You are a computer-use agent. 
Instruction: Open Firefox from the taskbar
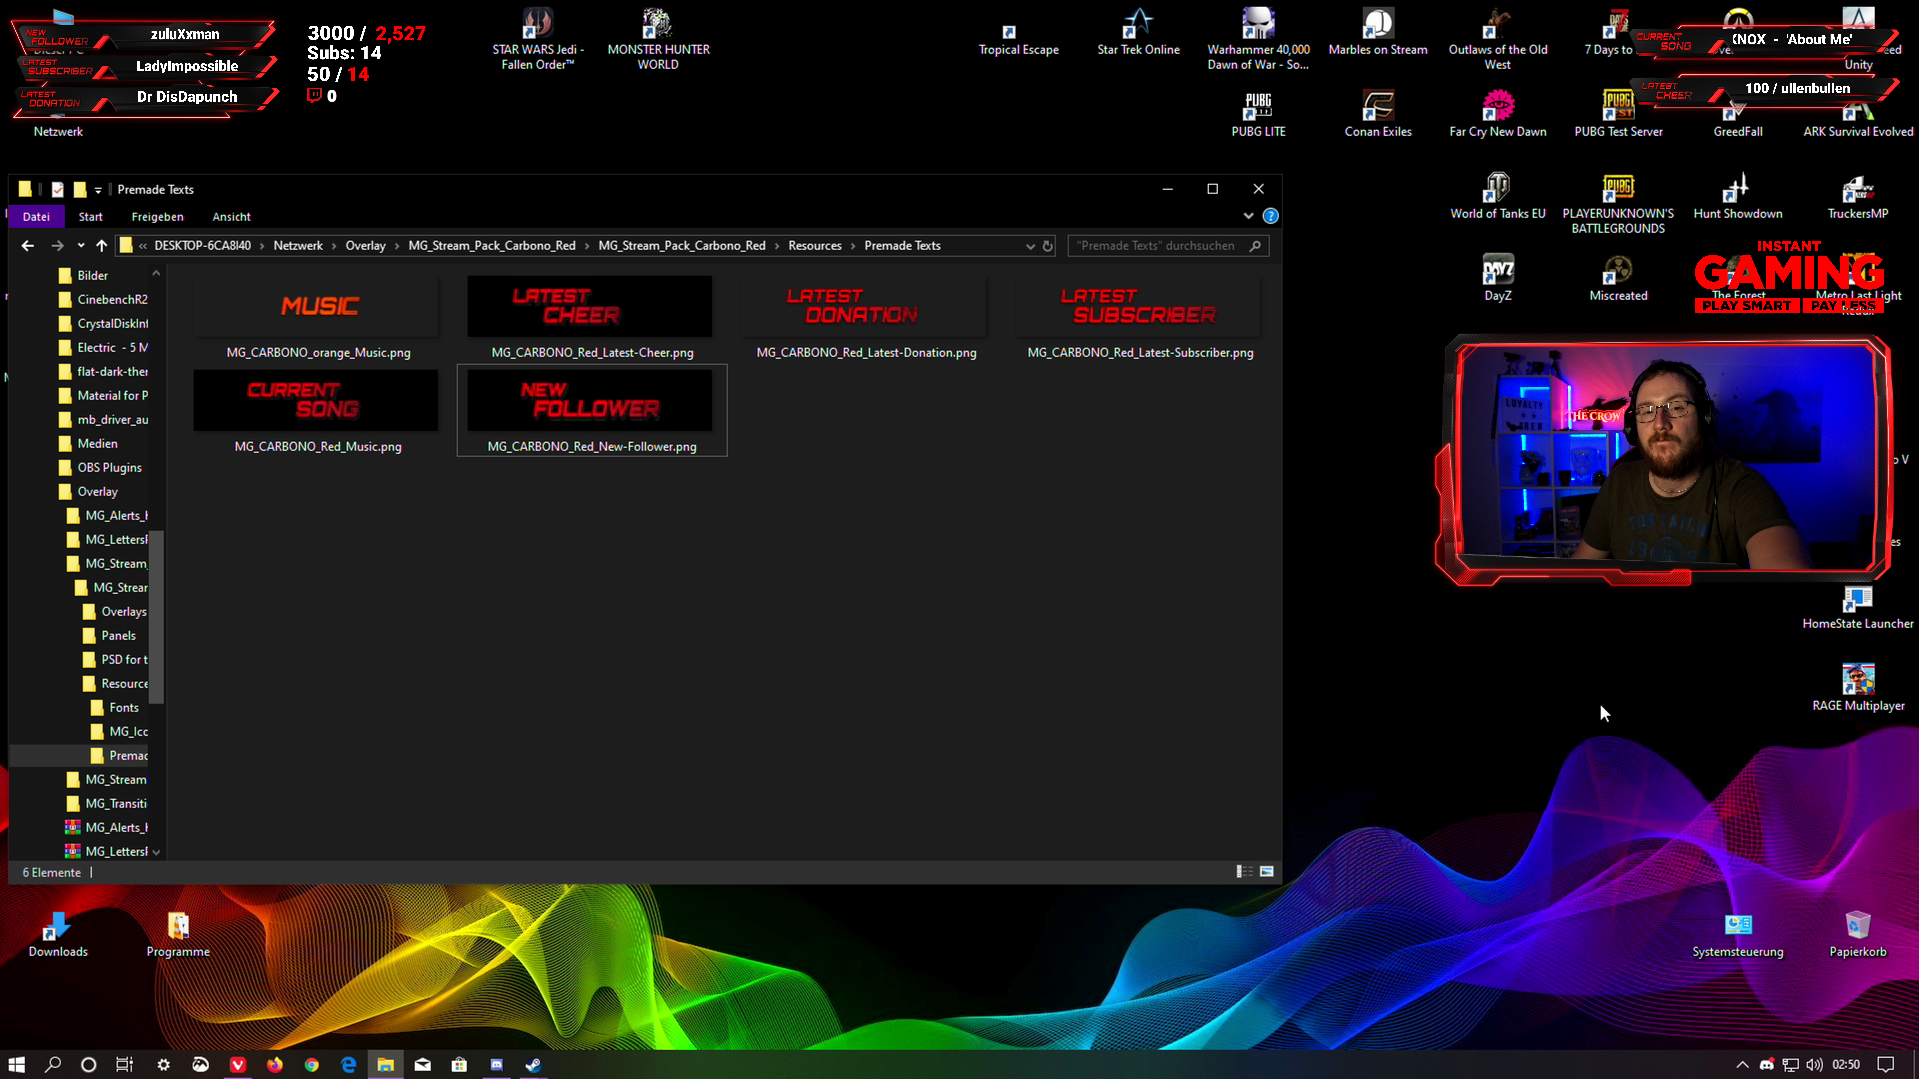[x=274, y=1065]
